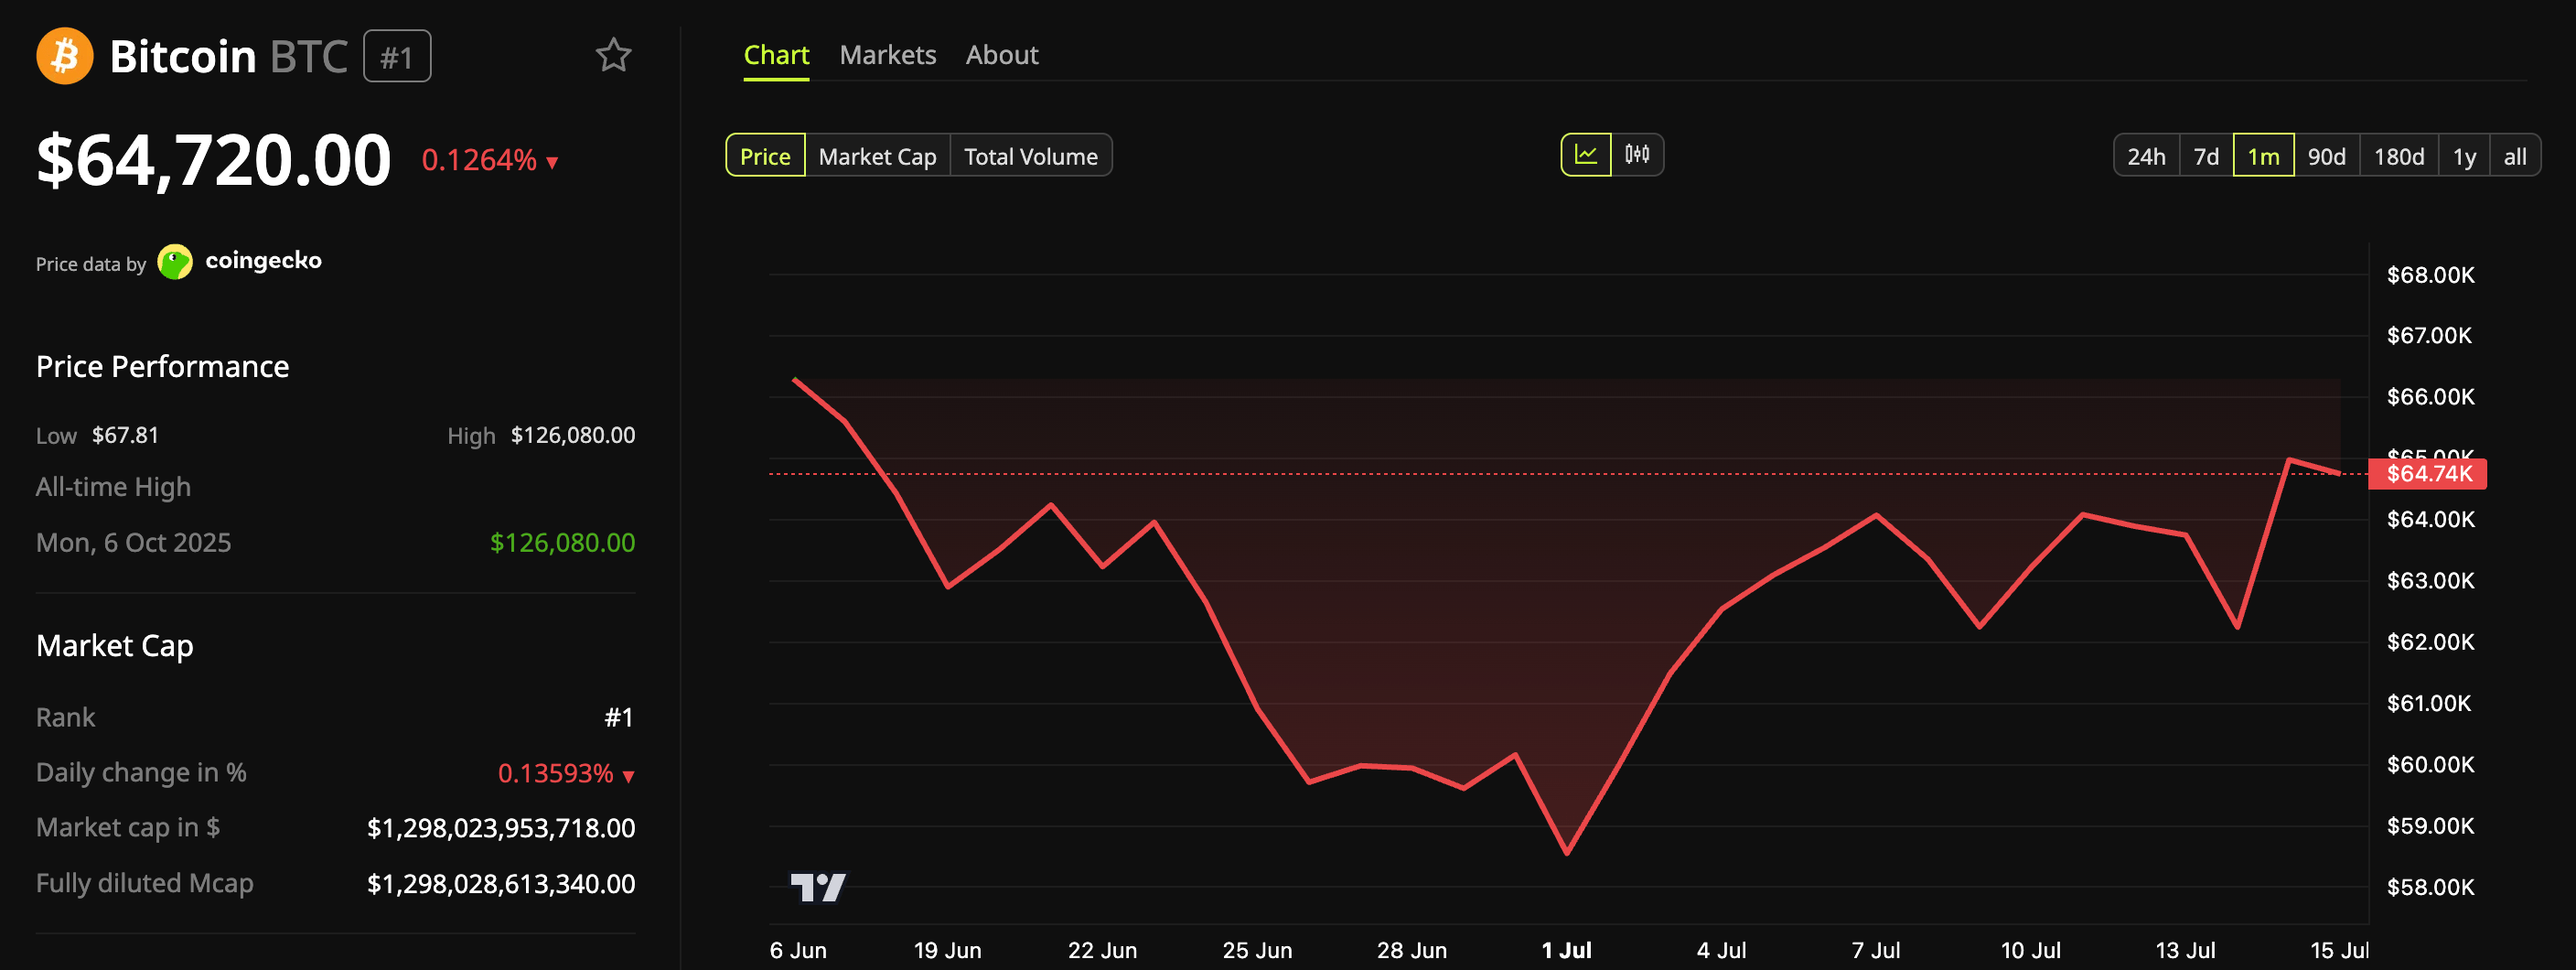This screenshot has height=970, width=2576.
Task: Set chart range to 24h
Action: pos(2146,156)
